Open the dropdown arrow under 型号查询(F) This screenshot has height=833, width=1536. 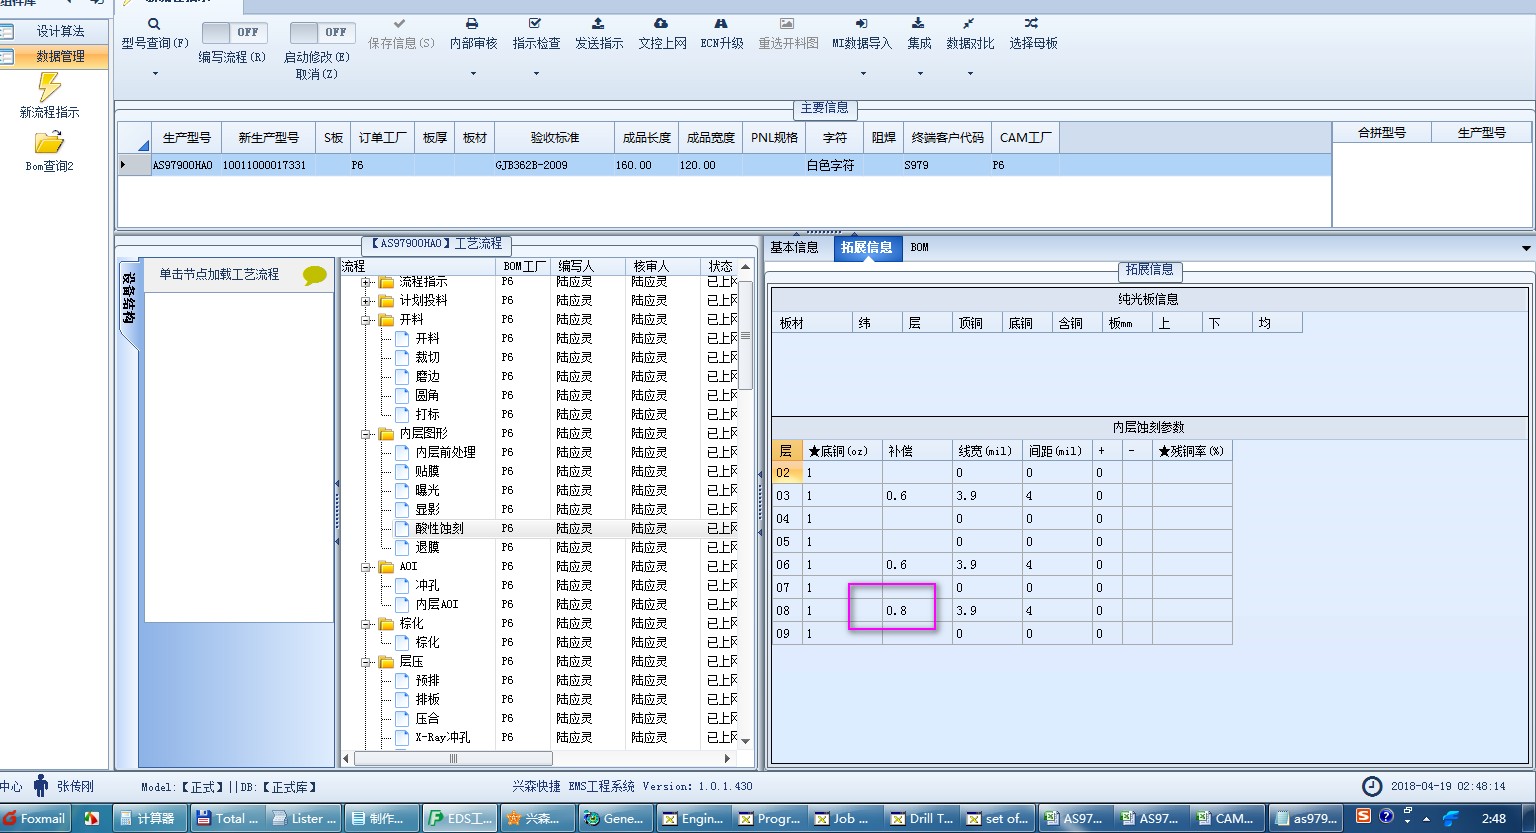(x=155, y=73)
